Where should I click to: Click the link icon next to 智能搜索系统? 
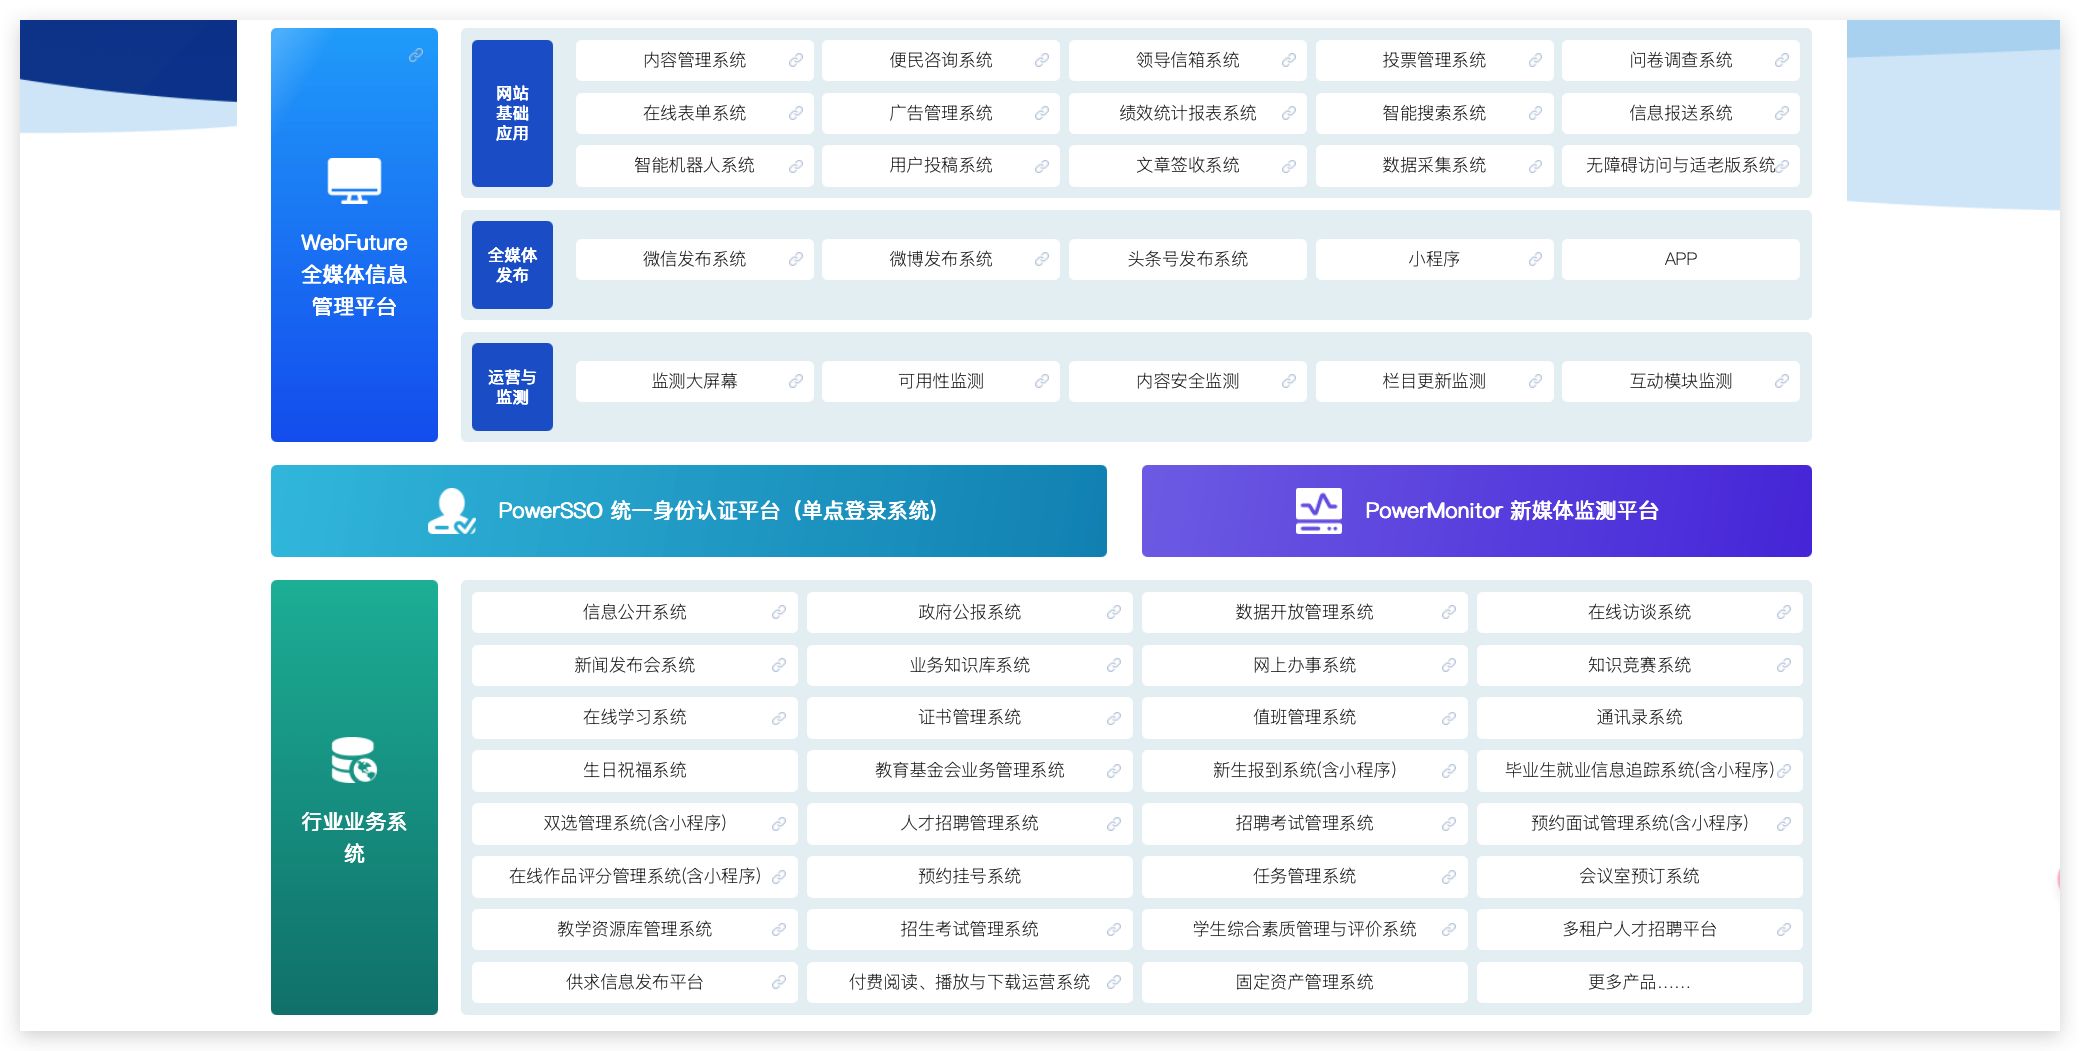point(1535,114)
